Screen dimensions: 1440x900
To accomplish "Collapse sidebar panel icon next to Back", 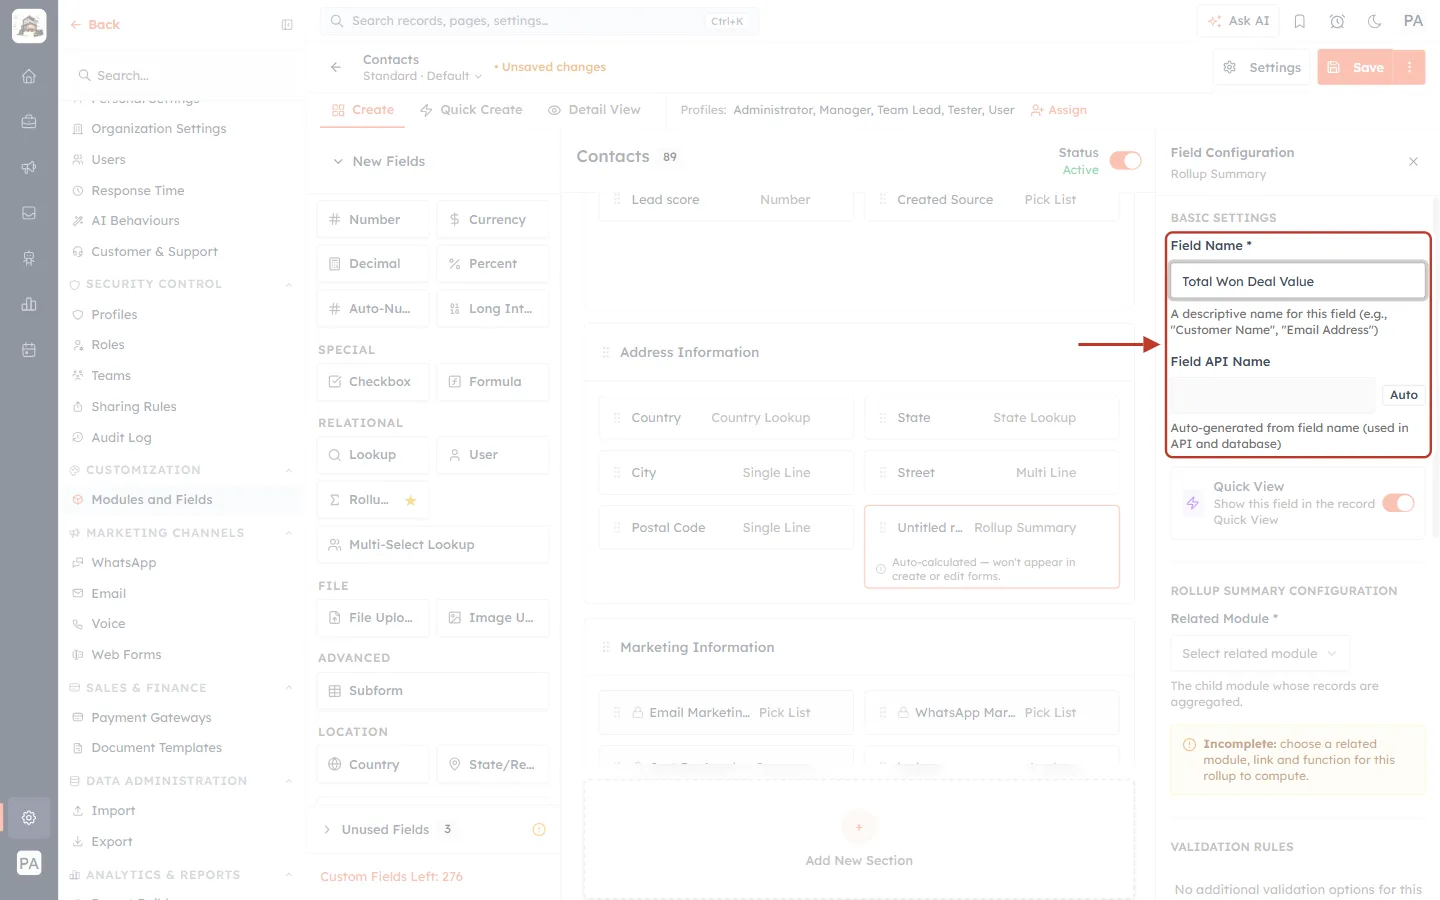I will (x=287, y=25).
